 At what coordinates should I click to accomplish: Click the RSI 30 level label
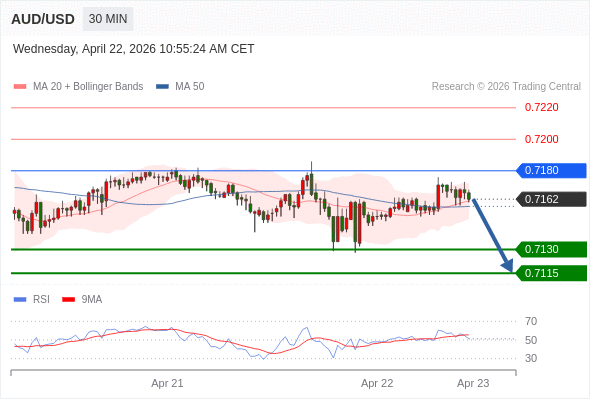pos(531,358)
